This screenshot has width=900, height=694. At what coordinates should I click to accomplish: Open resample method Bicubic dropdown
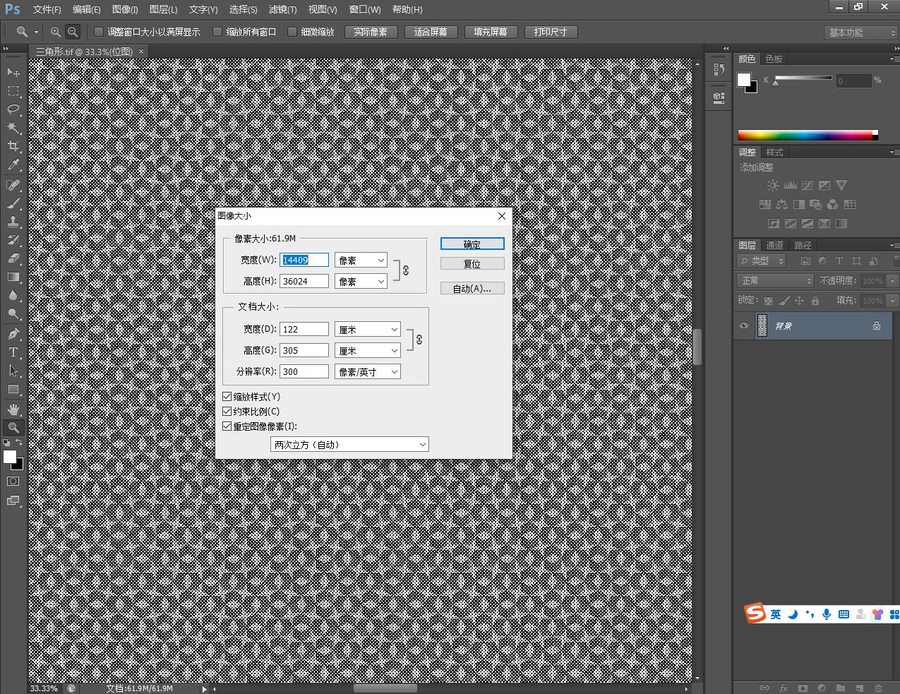click(x=350, y=444)
